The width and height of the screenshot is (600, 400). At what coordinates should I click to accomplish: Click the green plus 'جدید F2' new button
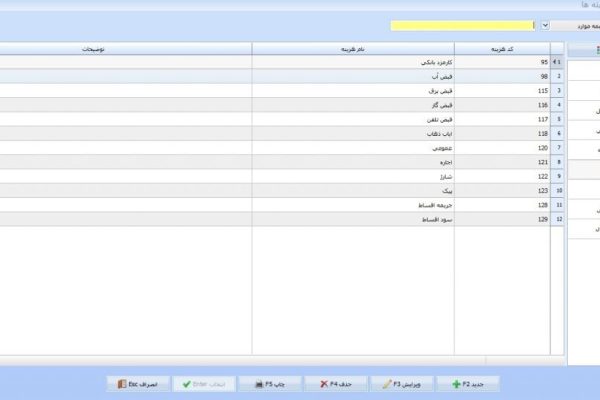(x=468, y=384)
